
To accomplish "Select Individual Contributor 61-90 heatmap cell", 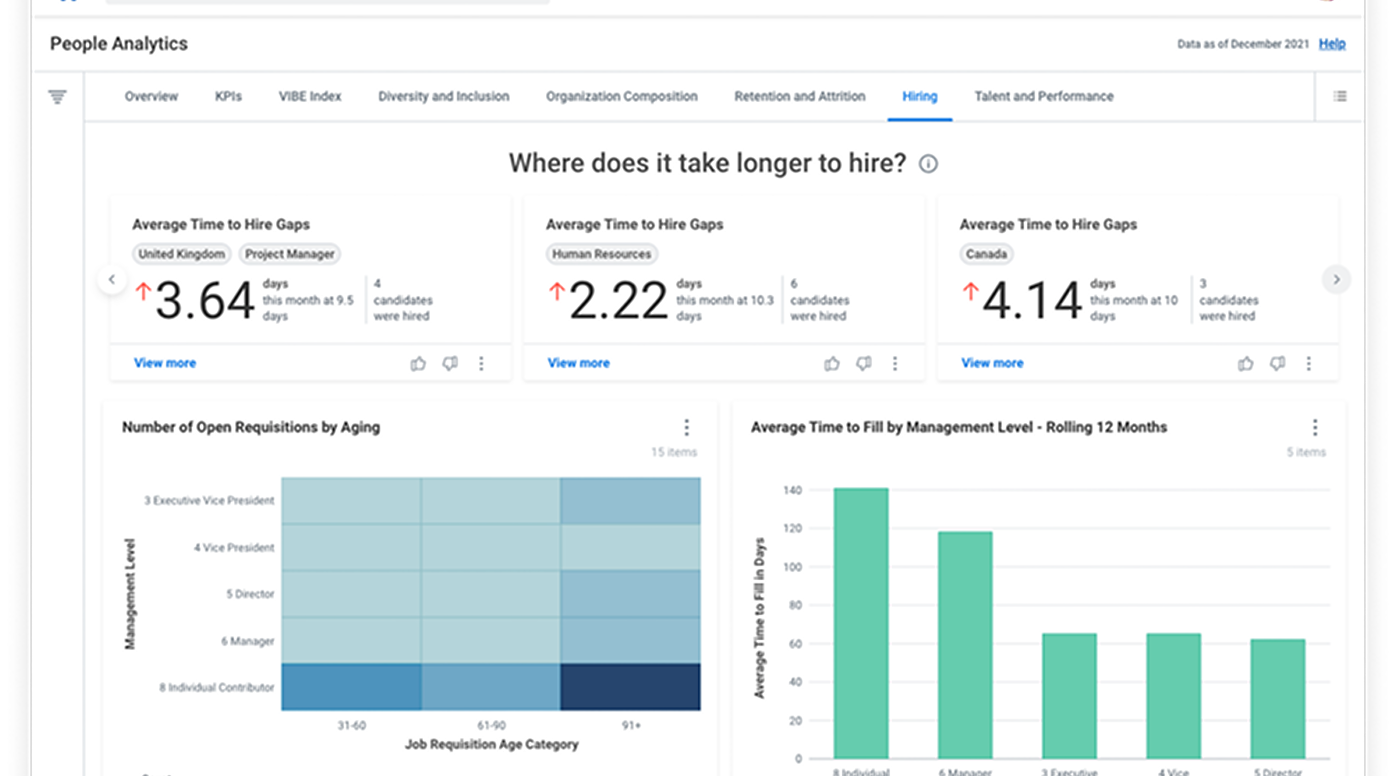I will pos(491,687).
